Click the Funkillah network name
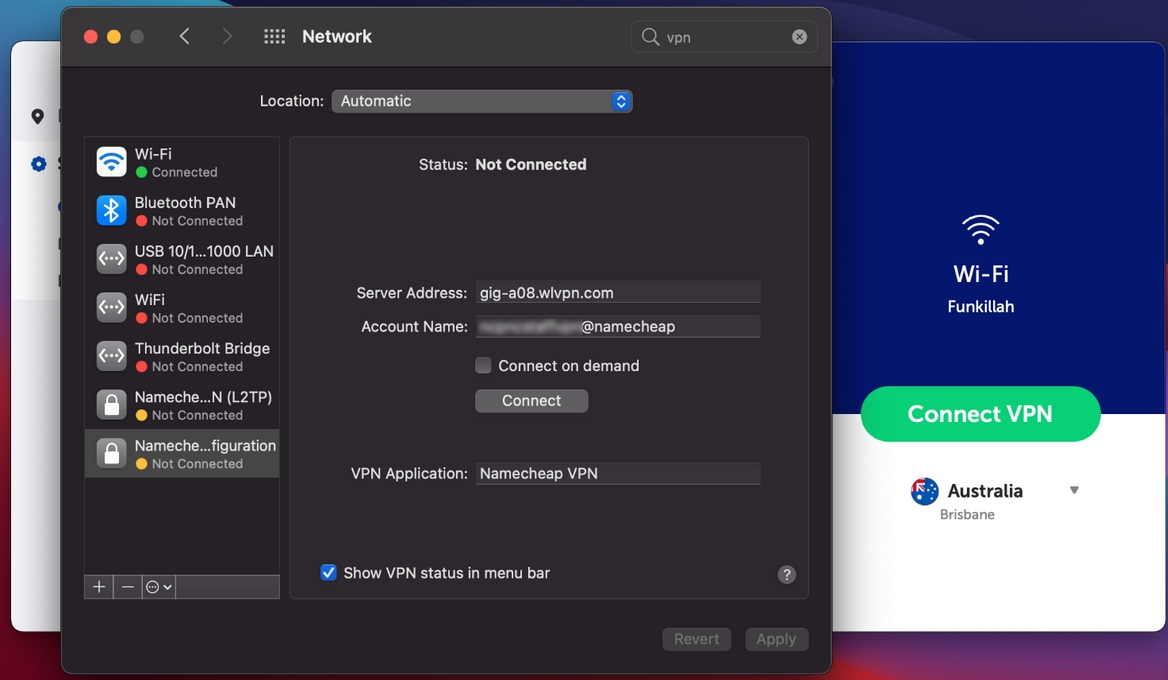This screenshot has height=680, width=1168. (x=980, y=307)
